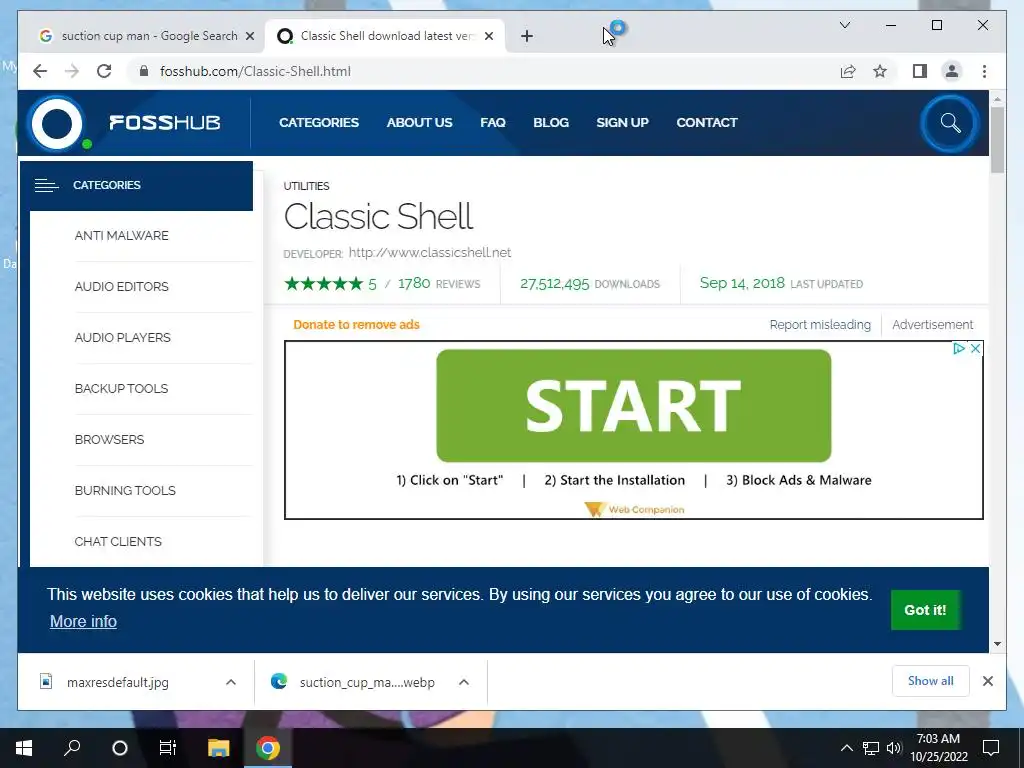Open the network tray icon
1024x768 pixels.
coord(871,748)
